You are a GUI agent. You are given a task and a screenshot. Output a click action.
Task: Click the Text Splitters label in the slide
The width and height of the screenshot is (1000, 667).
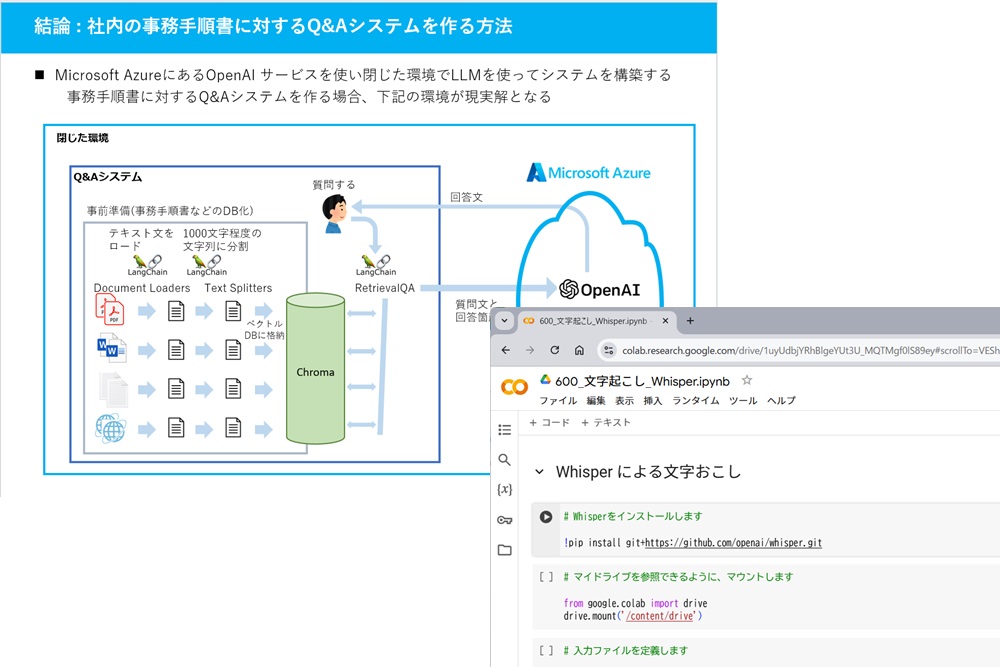[x=239, y=288]
